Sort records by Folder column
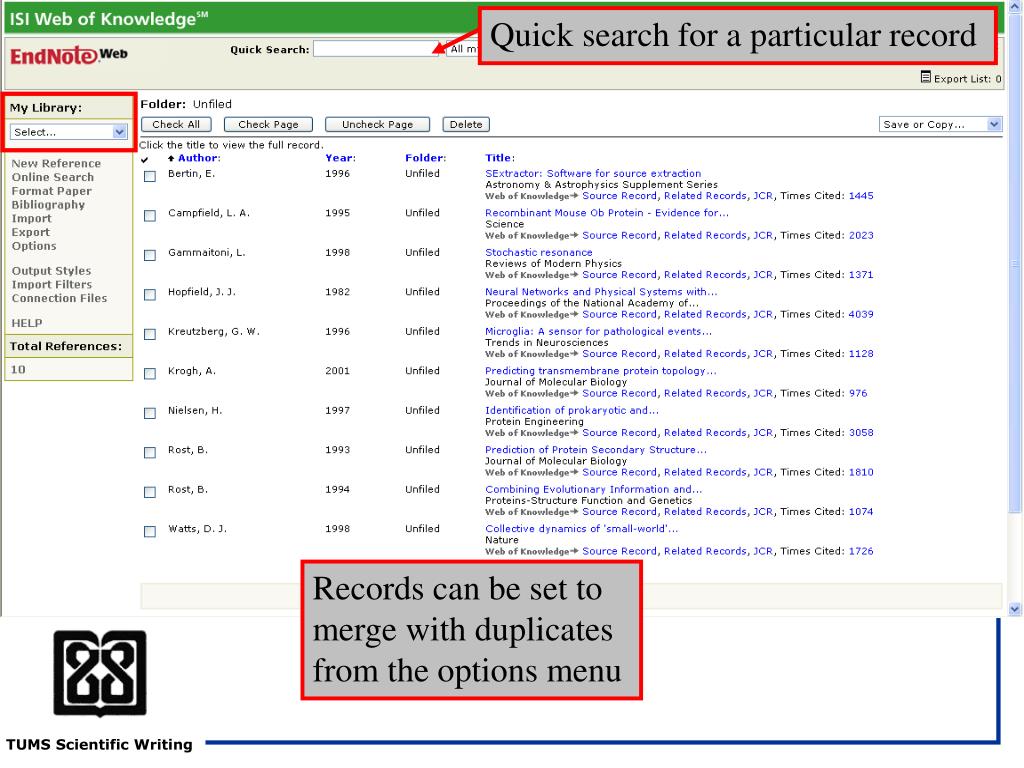Image resolution: width=1024 pixels, height=768 pixels. coord(425,158)
